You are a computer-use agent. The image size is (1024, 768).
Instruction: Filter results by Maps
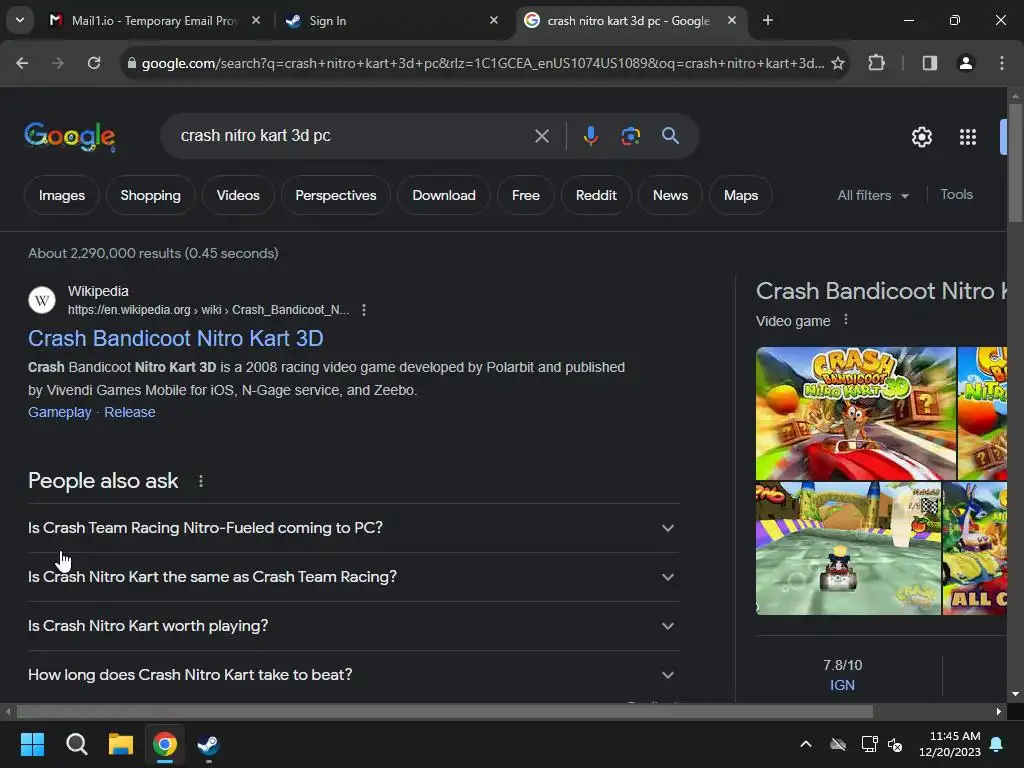[x=741, y=195]
